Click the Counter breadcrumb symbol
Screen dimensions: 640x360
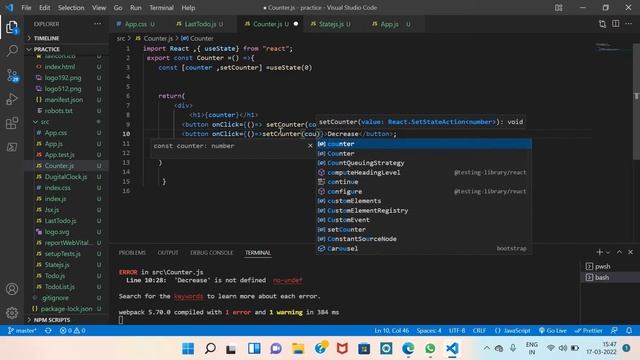[202, 38]
